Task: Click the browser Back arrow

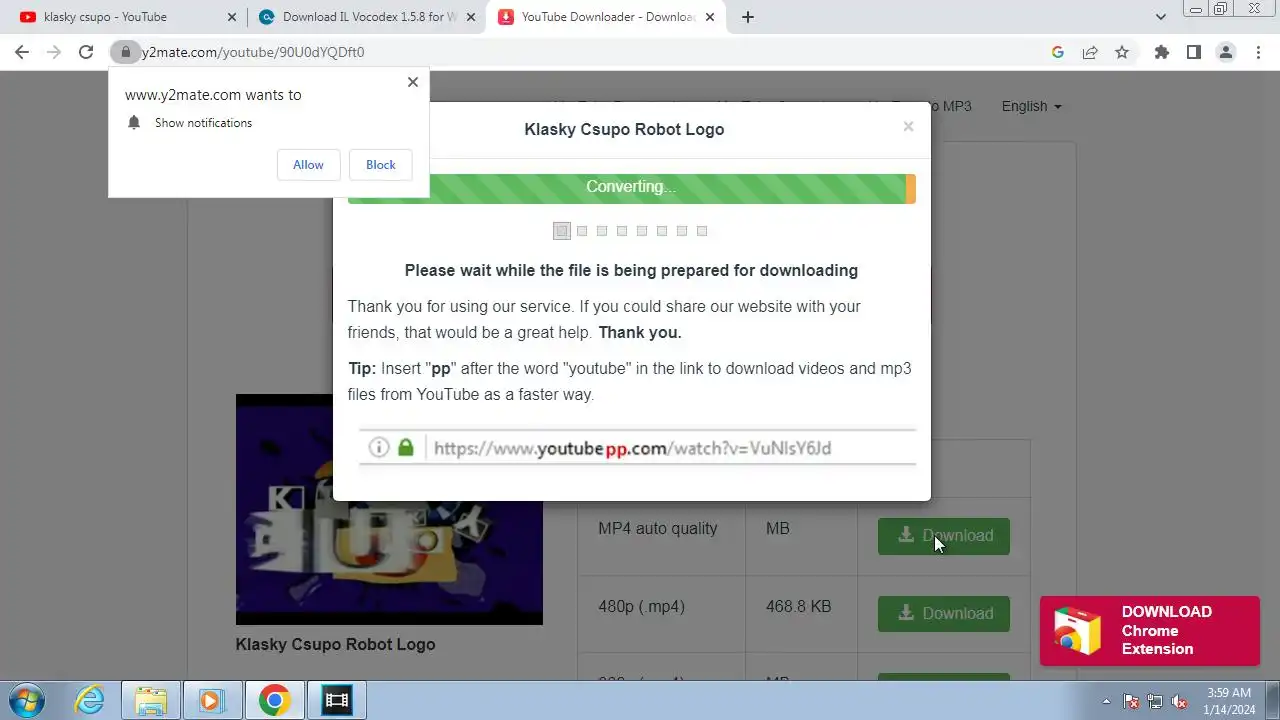Action: point(22,52)
